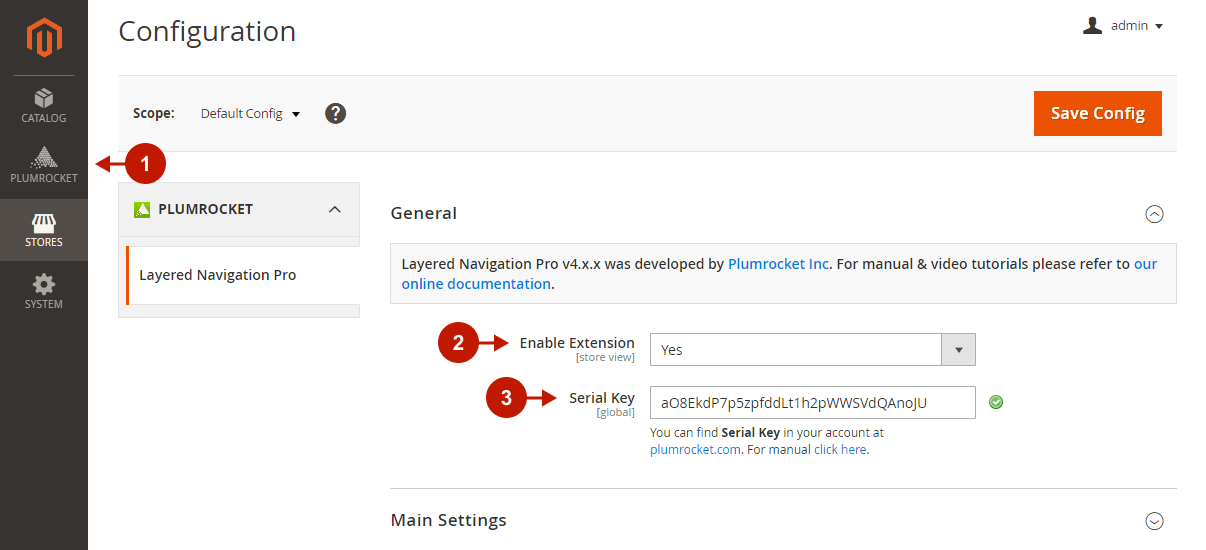Viewport: 1206px width, 550px height.
Task: Click the Magento logo icon
Action: click(x=44, y=37)
